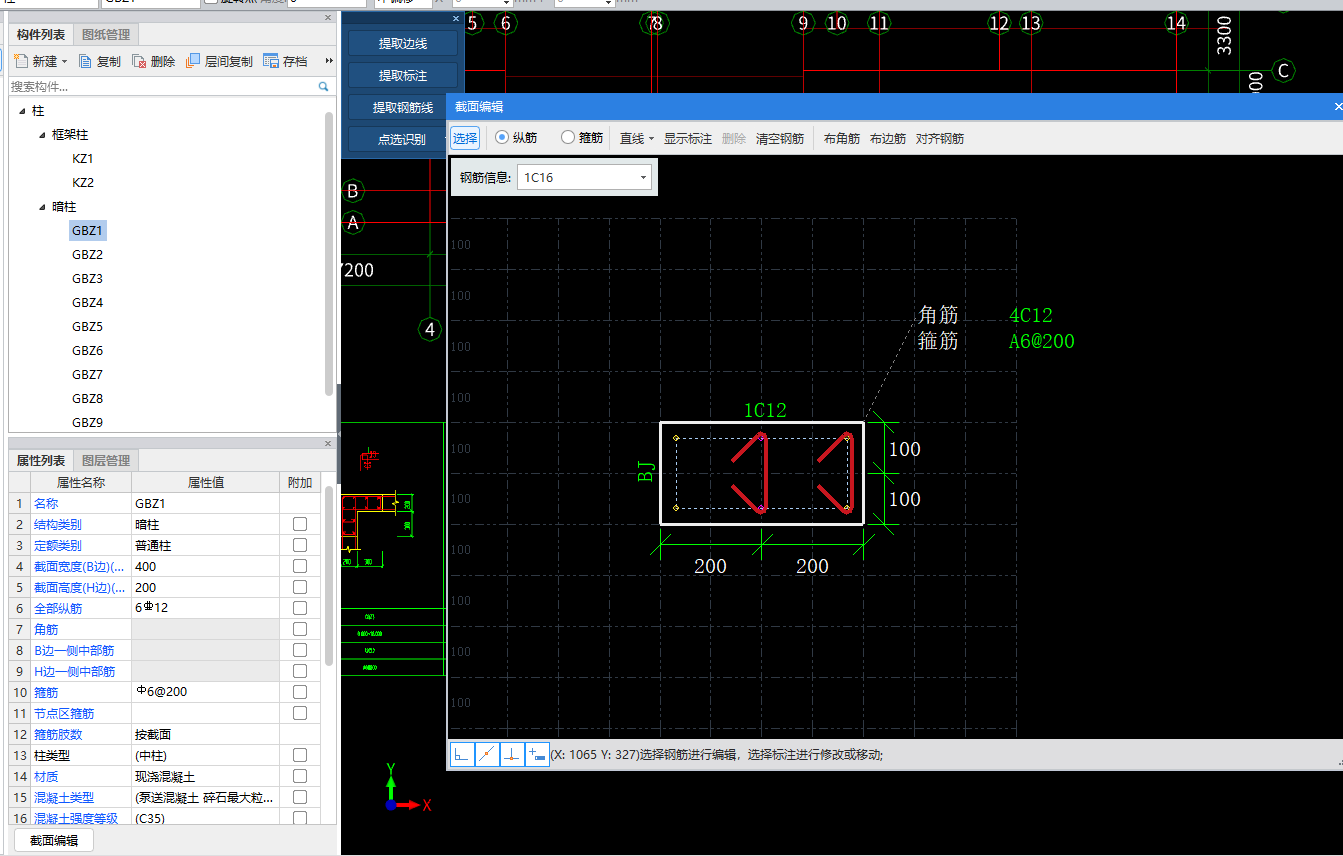Click the property list vertical scrollbar
The image size is (1343, 856).
tap(329, 576)
